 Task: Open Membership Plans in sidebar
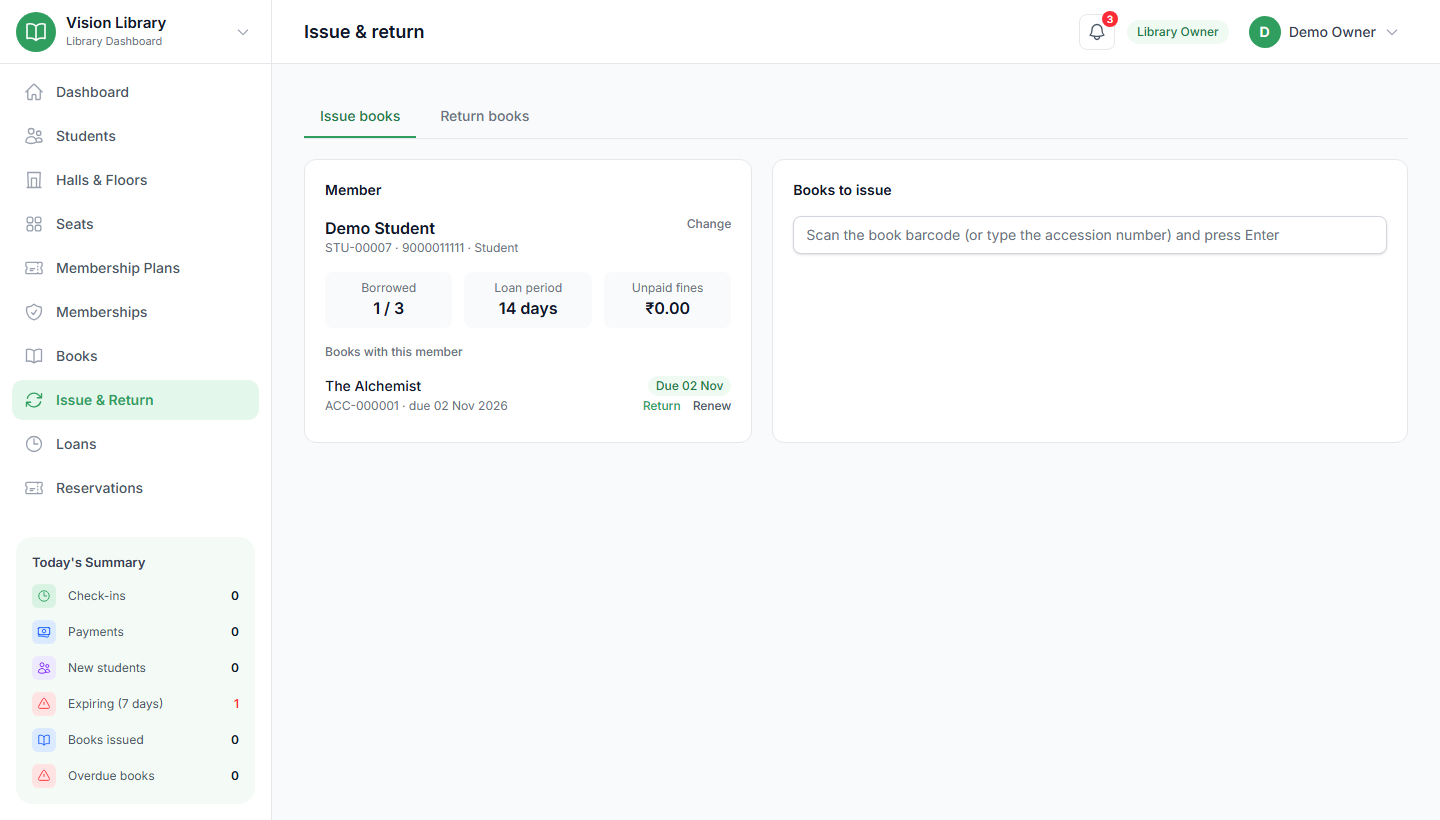click(x=135, y=268)
